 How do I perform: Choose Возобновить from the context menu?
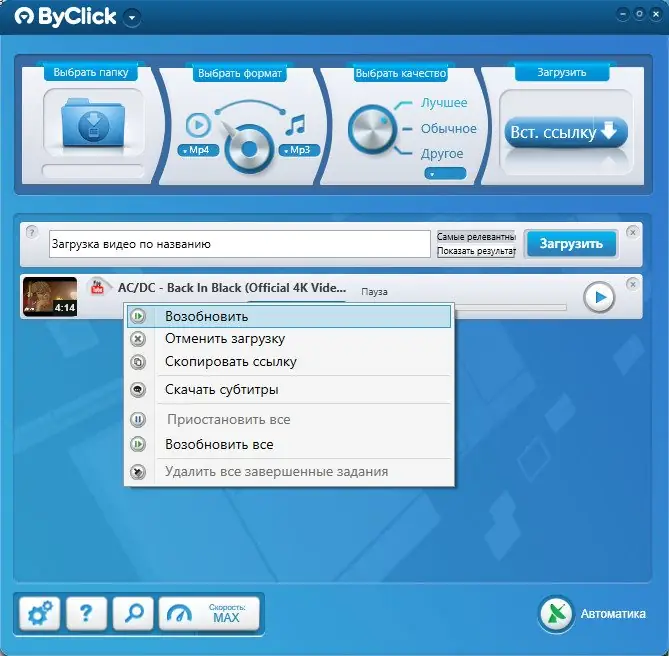point(289,316)
